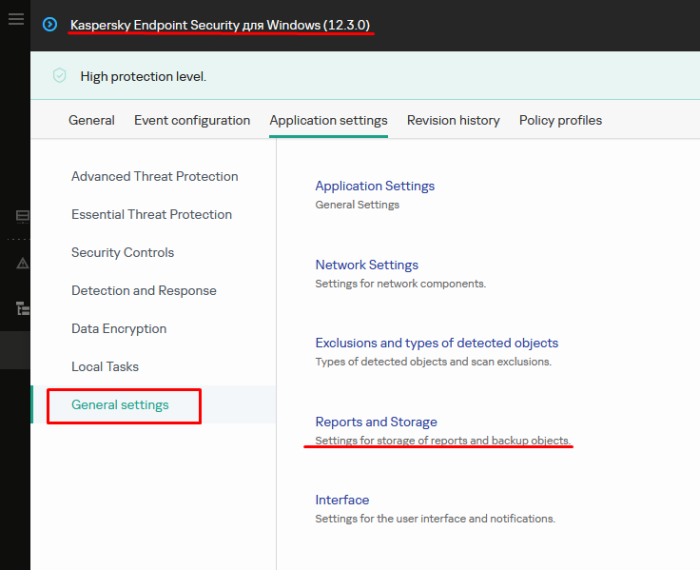Click the circled arrow icon beside policy title
Viewport: 700px width, 570px height.
pyautogui.click(x=50, y=24)
